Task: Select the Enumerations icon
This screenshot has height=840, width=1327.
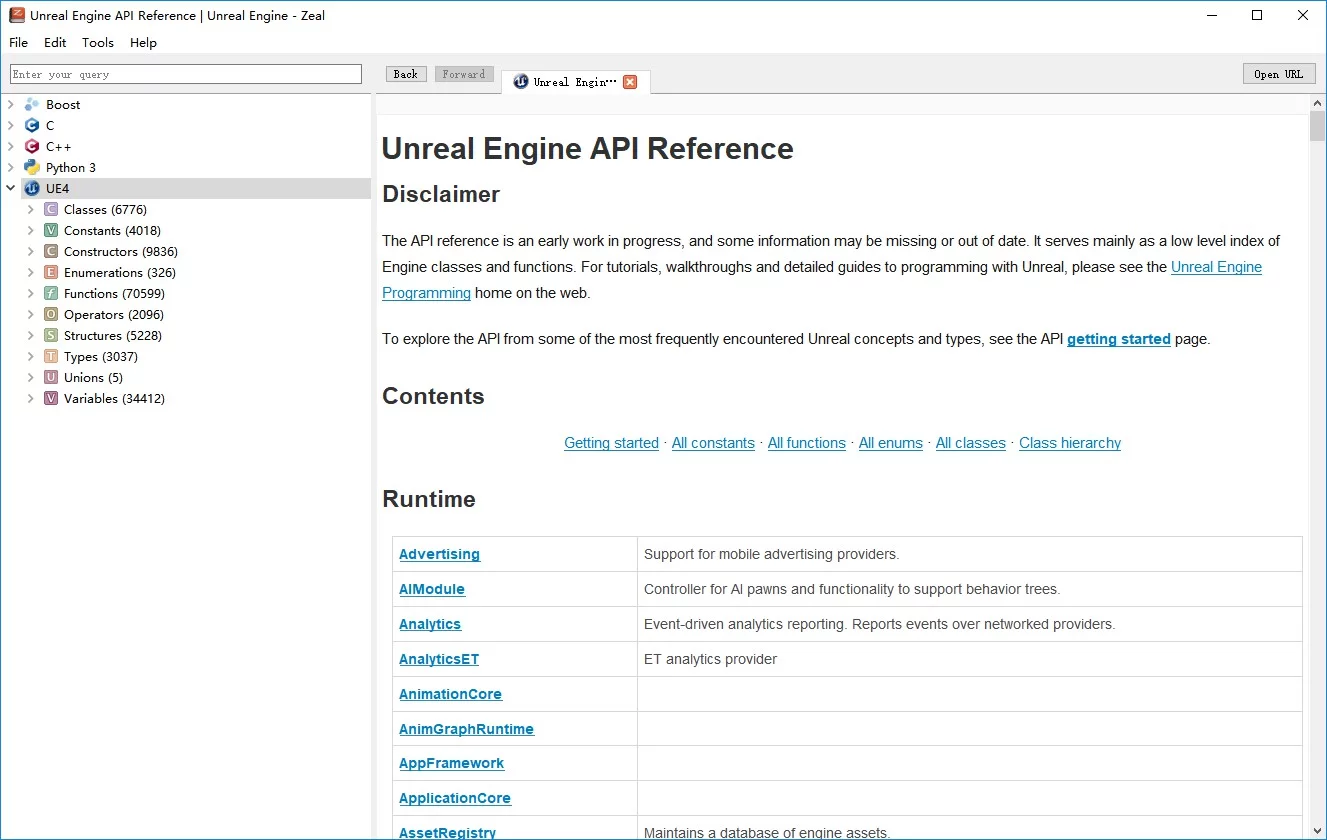Action: tap(50, 272)
